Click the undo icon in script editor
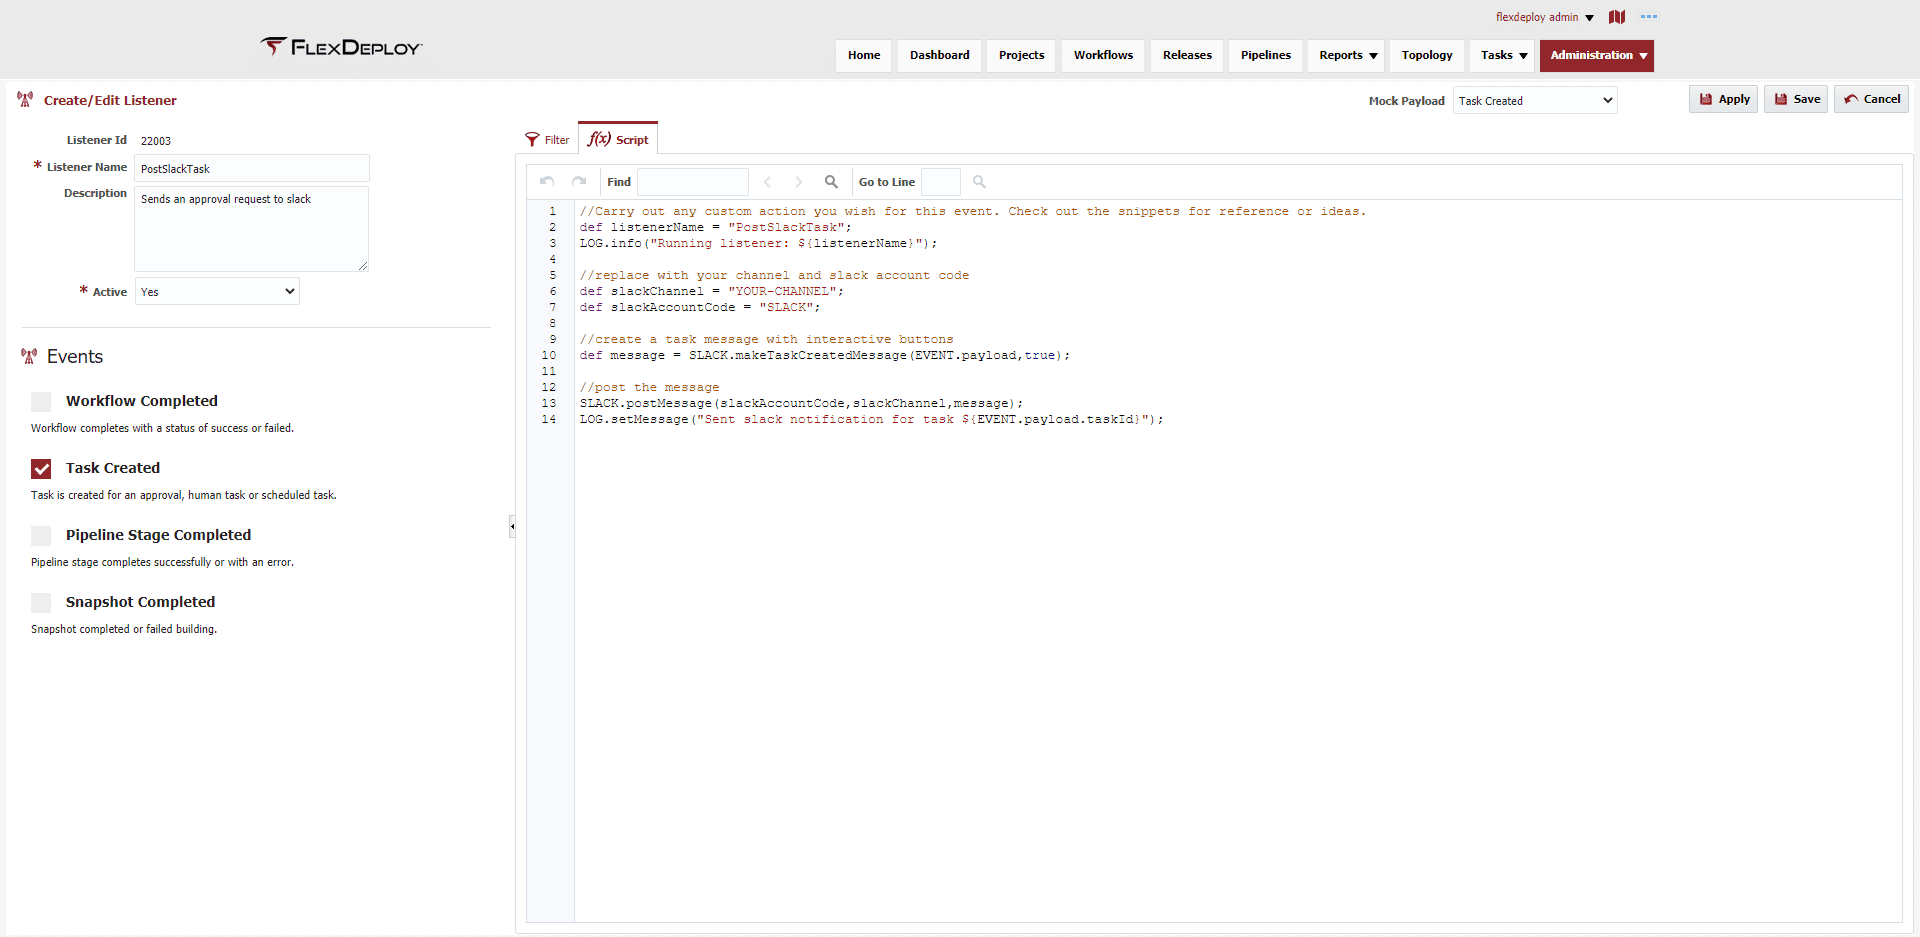The image size is (1920, 937). pyautogui.click(x=547, y=181)
